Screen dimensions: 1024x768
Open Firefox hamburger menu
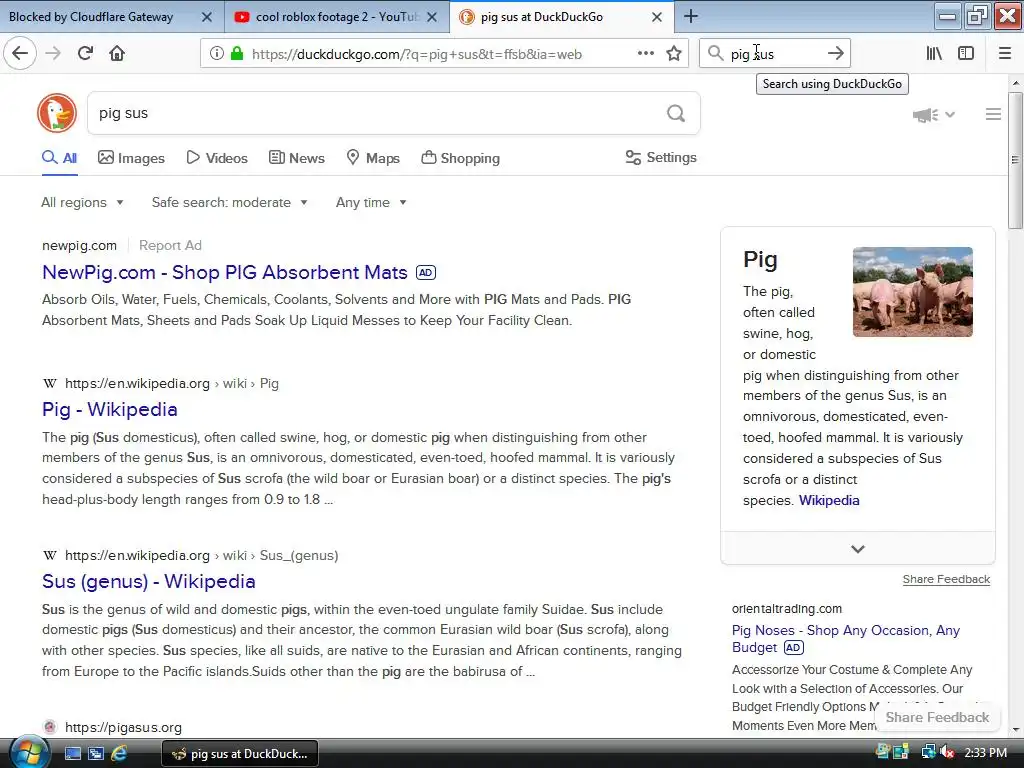1005,54
